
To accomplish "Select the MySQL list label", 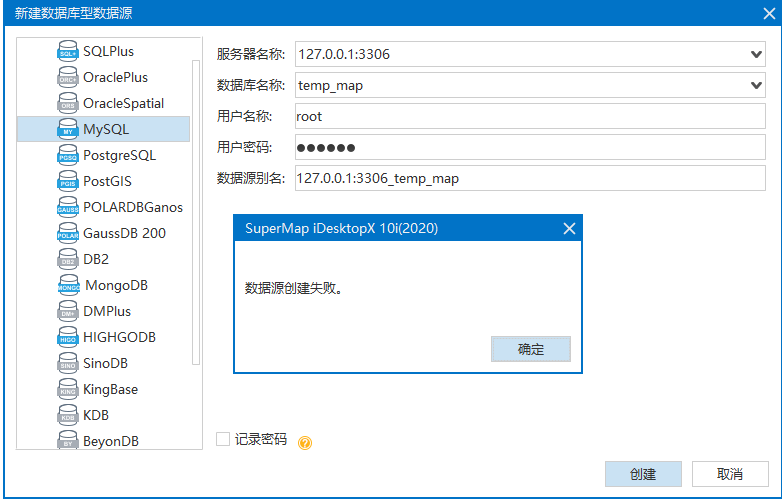I will 106,129.
